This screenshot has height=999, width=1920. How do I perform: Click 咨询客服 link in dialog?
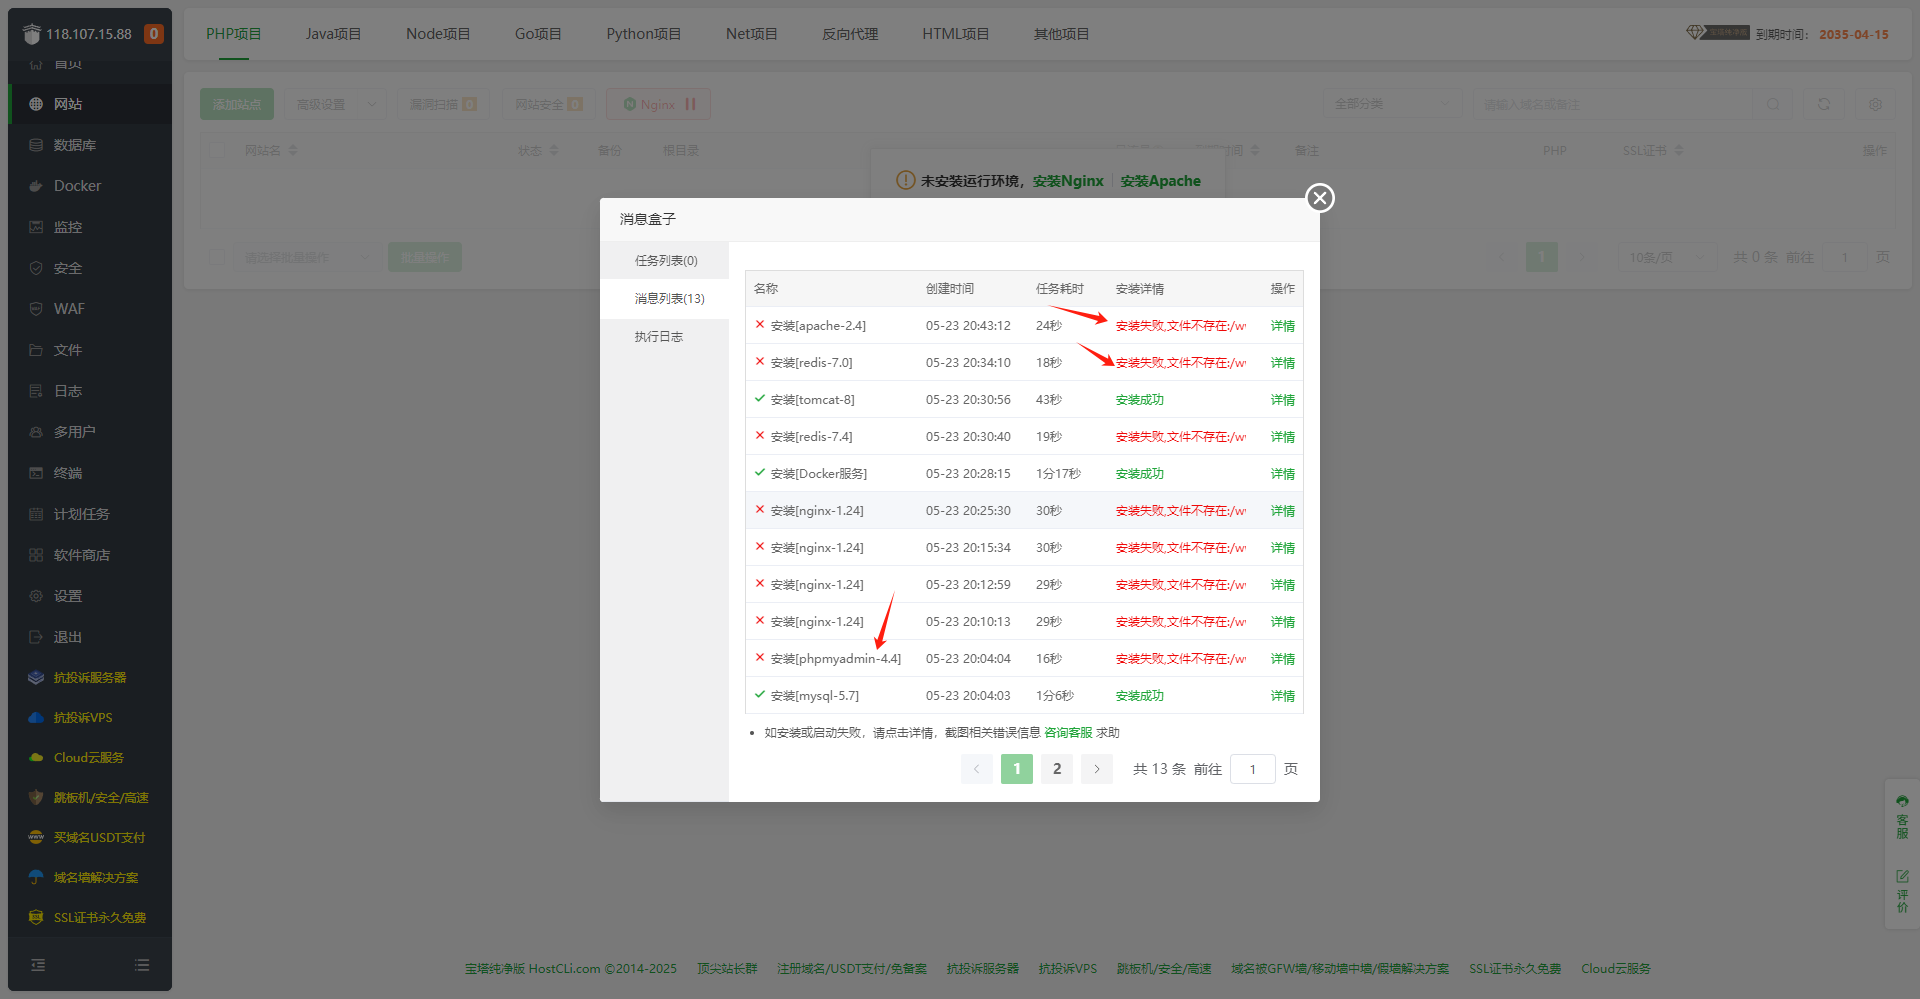[x=1068, y=733]
